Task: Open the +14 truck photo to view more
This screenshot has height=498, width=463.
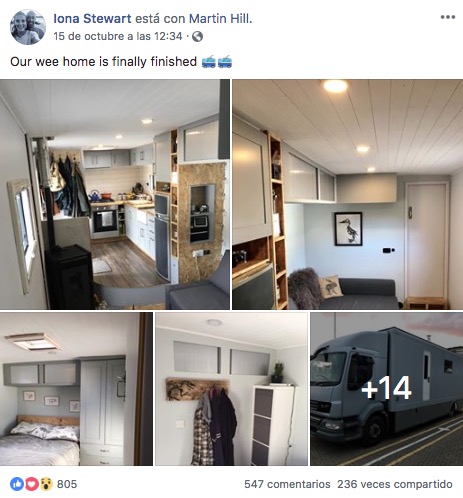Action: click(387, 389)
